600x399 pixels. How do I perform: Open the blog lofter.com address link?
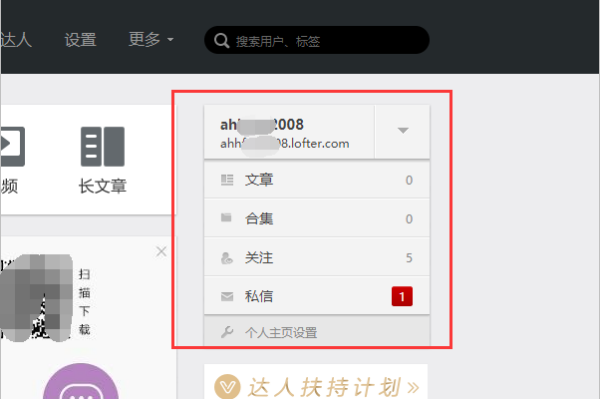tap(284, 143)
